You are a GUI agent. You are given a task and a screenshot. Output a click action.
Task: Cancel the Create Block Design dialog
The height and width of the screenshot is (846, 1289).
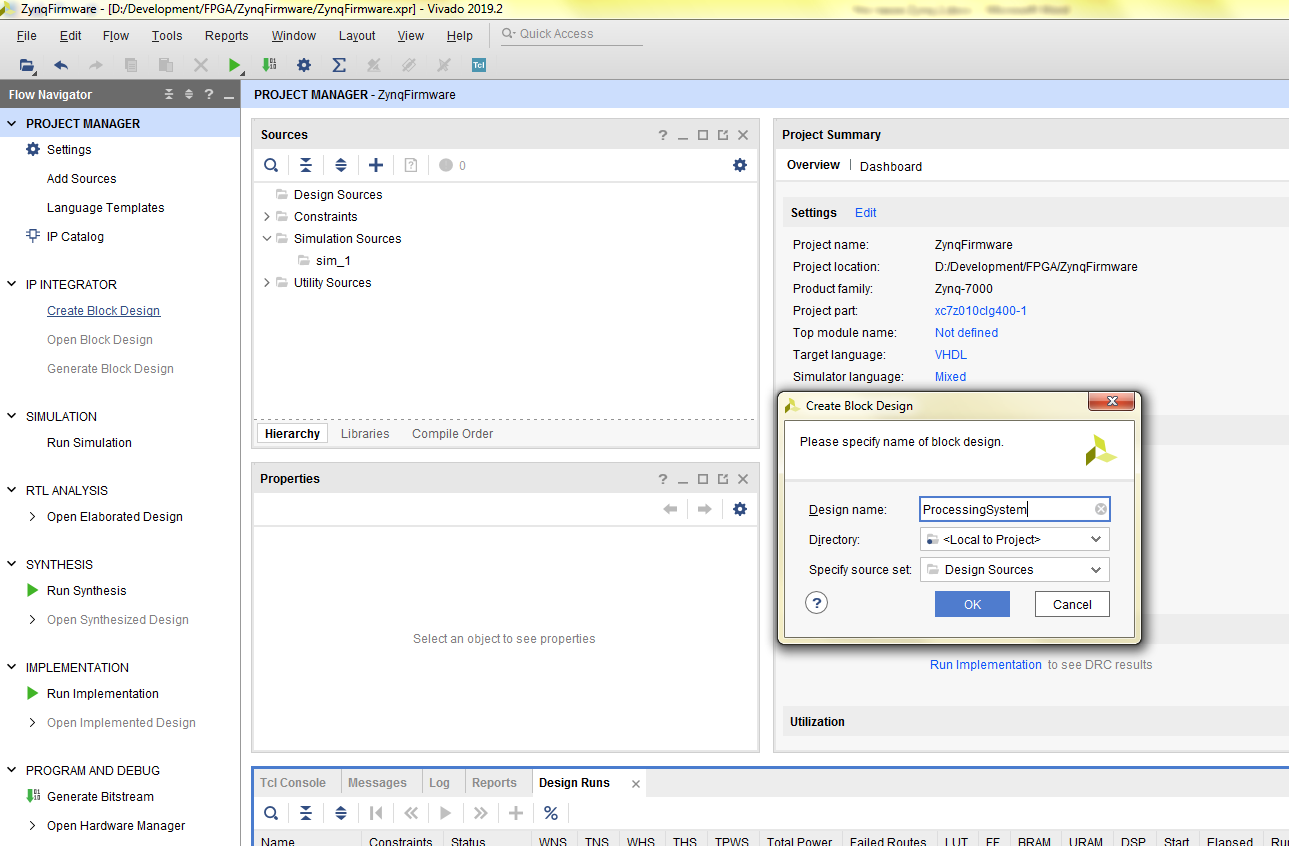tap(1072, 604)
